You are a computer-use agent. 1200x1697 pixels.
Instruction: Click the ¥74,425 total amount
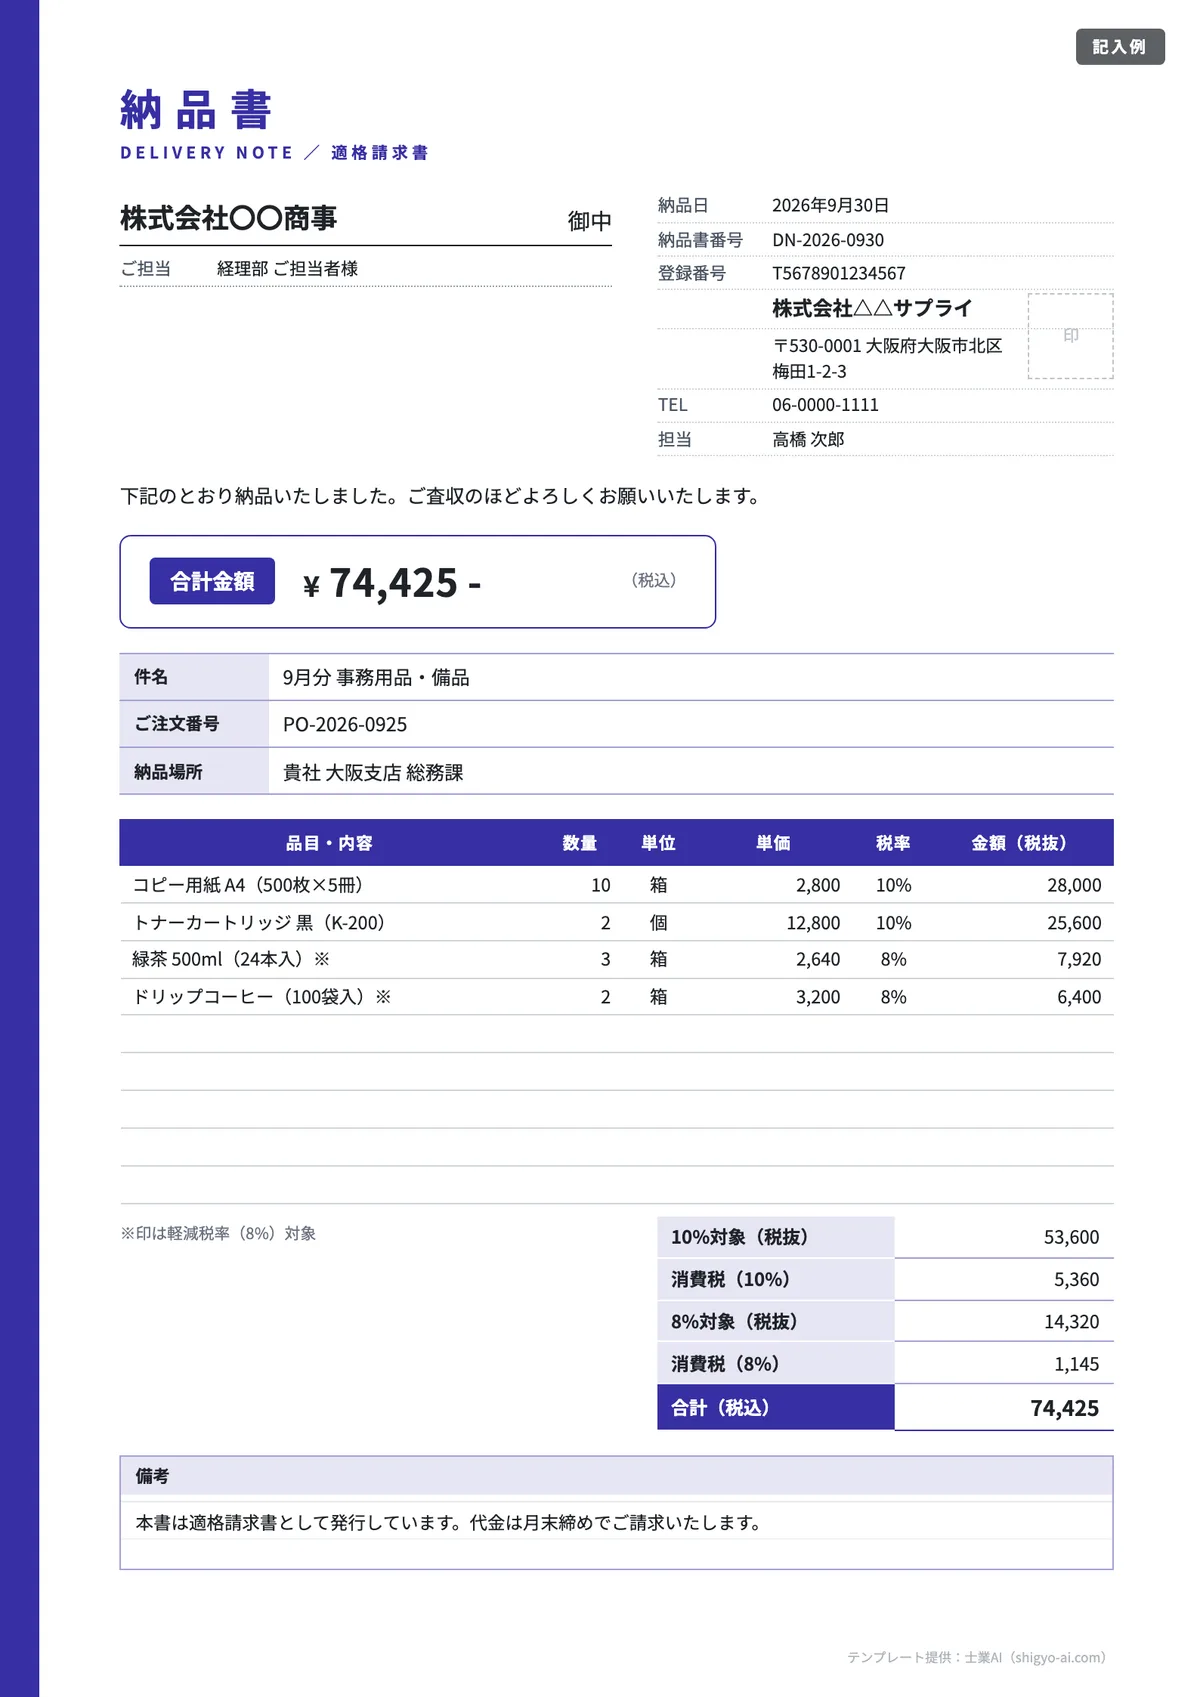[392, 583]
